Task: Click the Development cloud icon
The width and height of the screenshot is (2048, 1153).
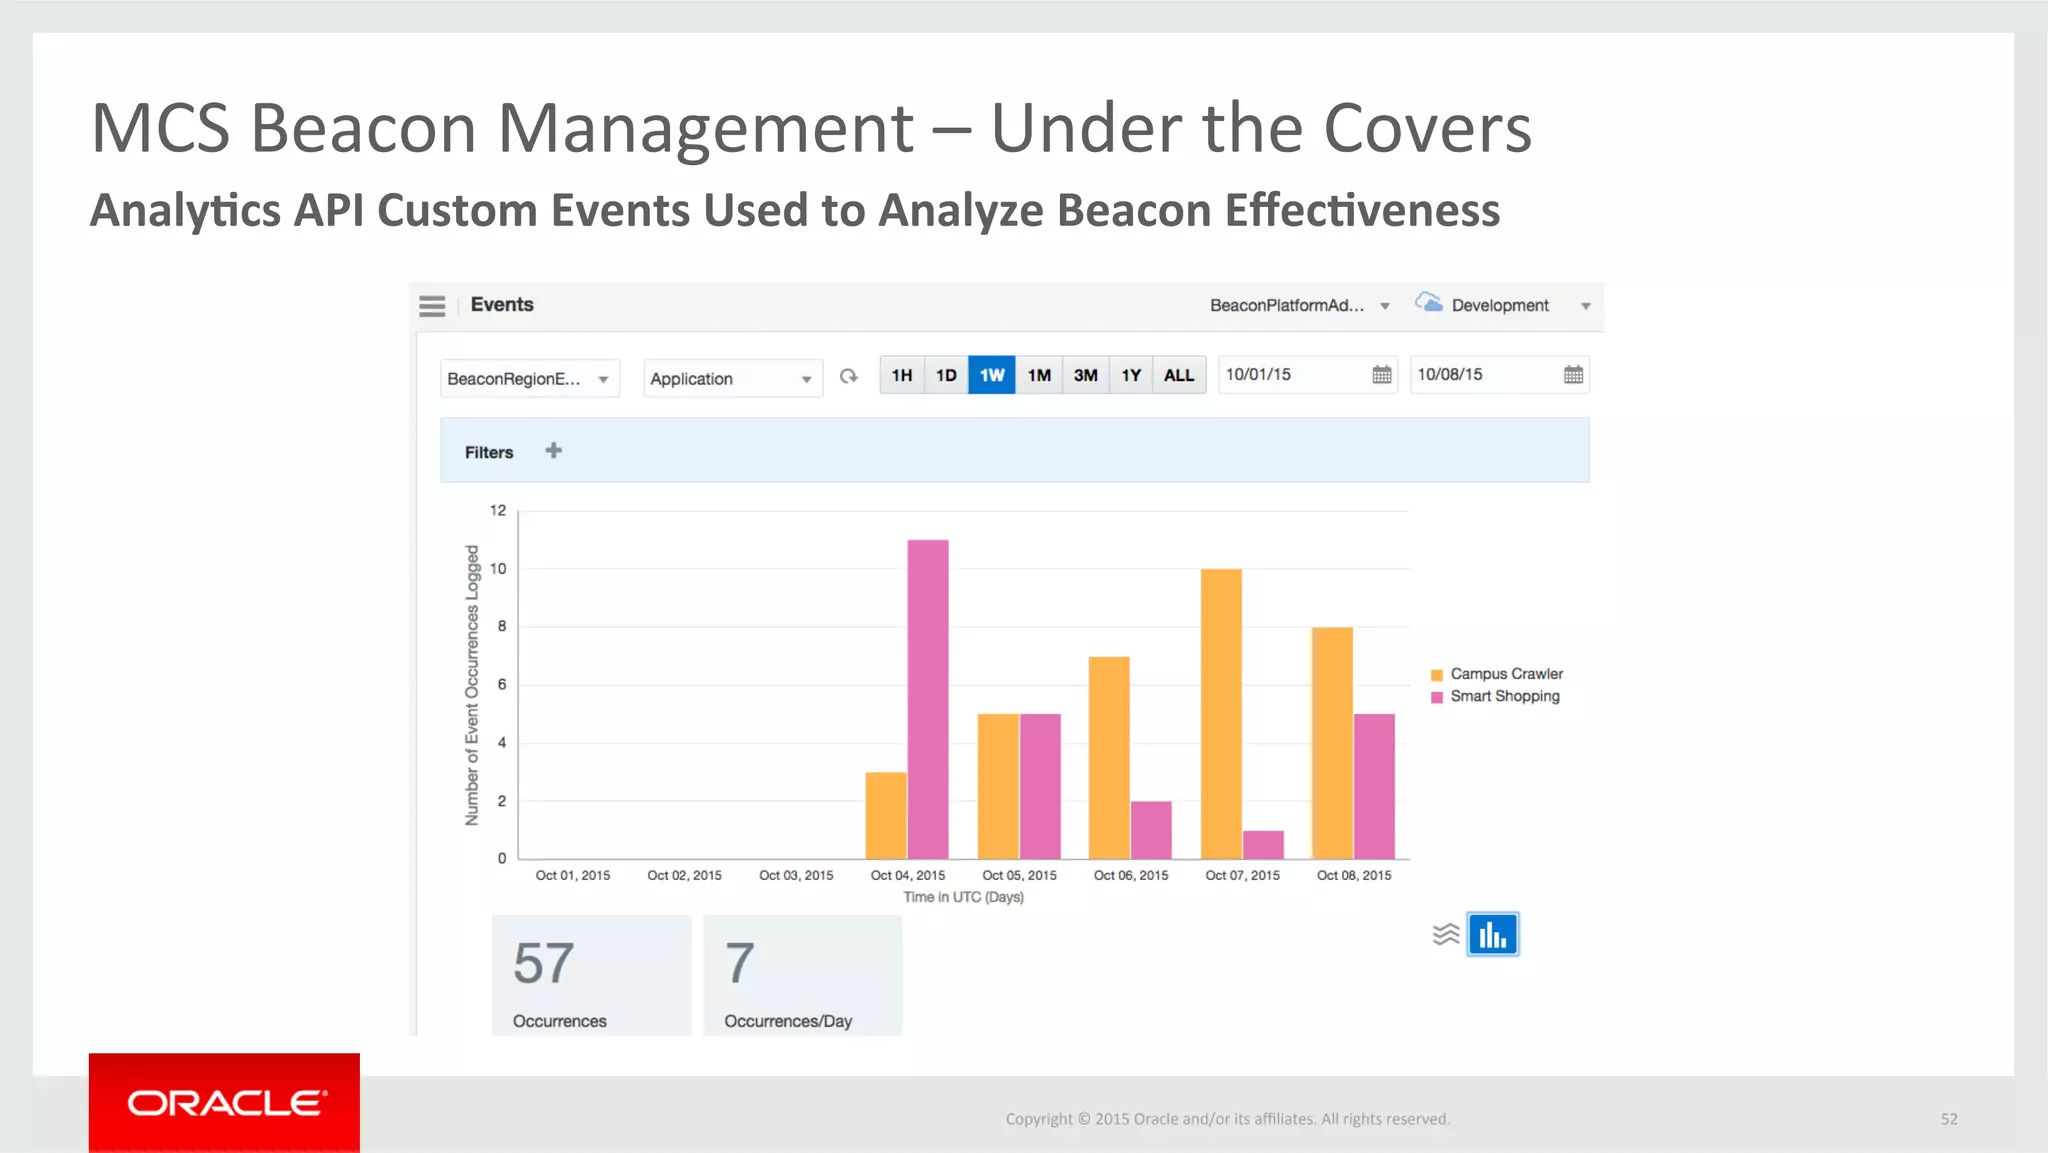Action: 1429,302
